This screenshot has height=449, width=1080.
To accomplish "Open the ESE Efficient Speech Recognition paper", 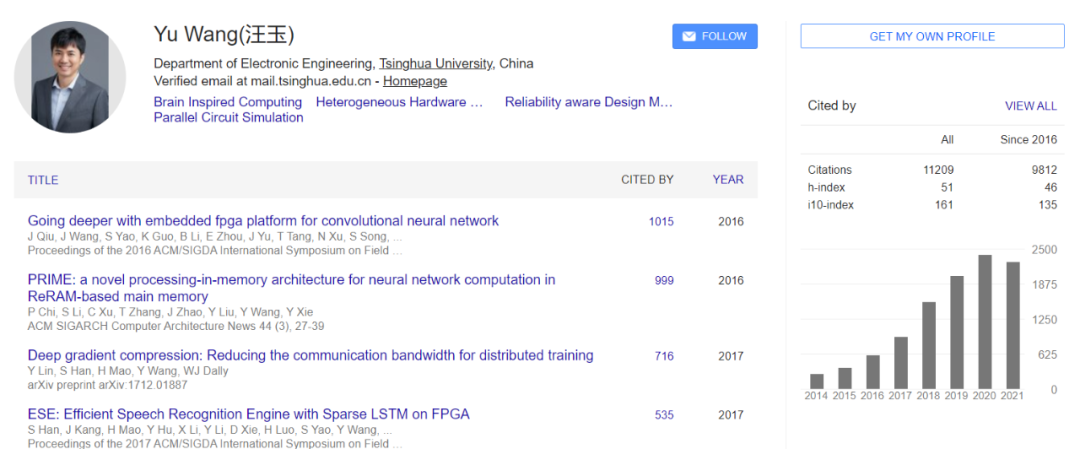I will 249,415.
